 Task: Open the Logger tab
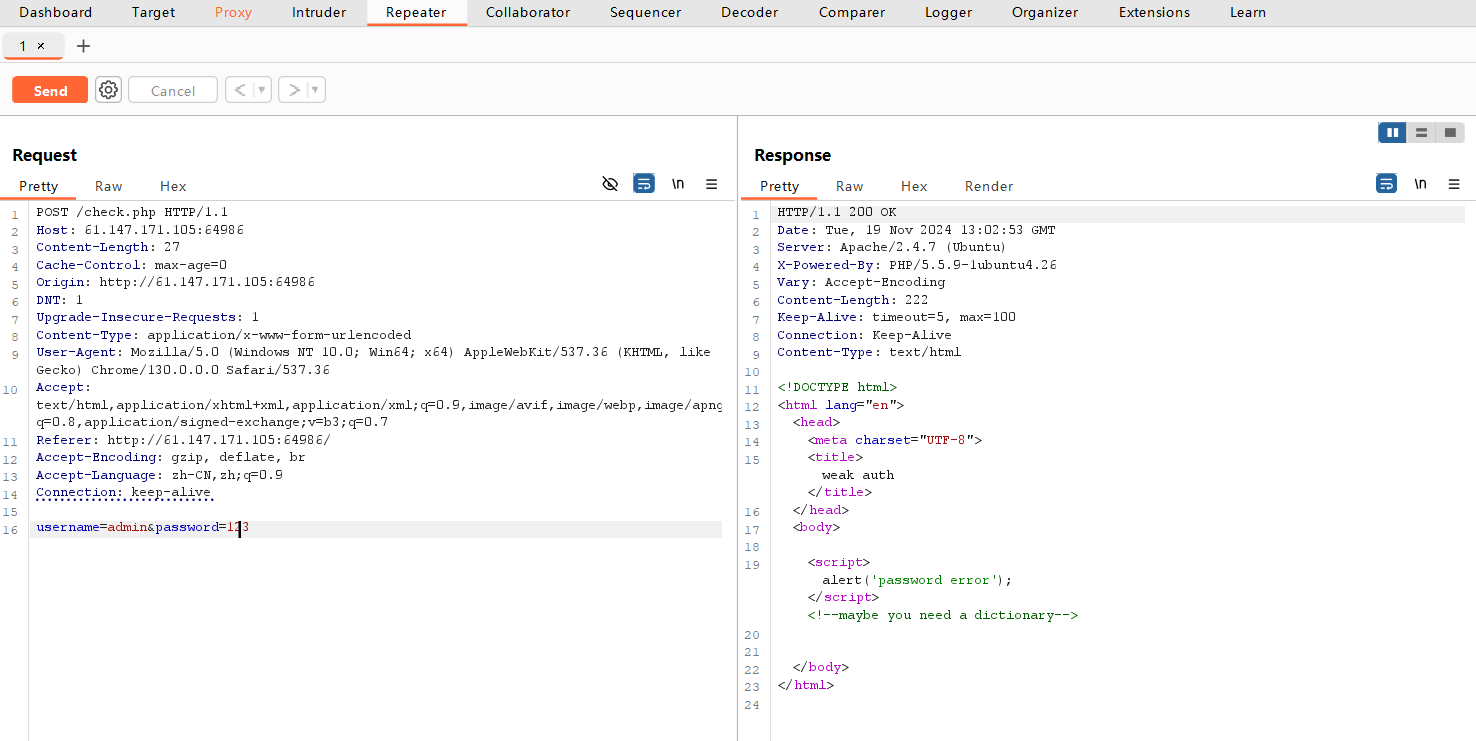point(948,13)
